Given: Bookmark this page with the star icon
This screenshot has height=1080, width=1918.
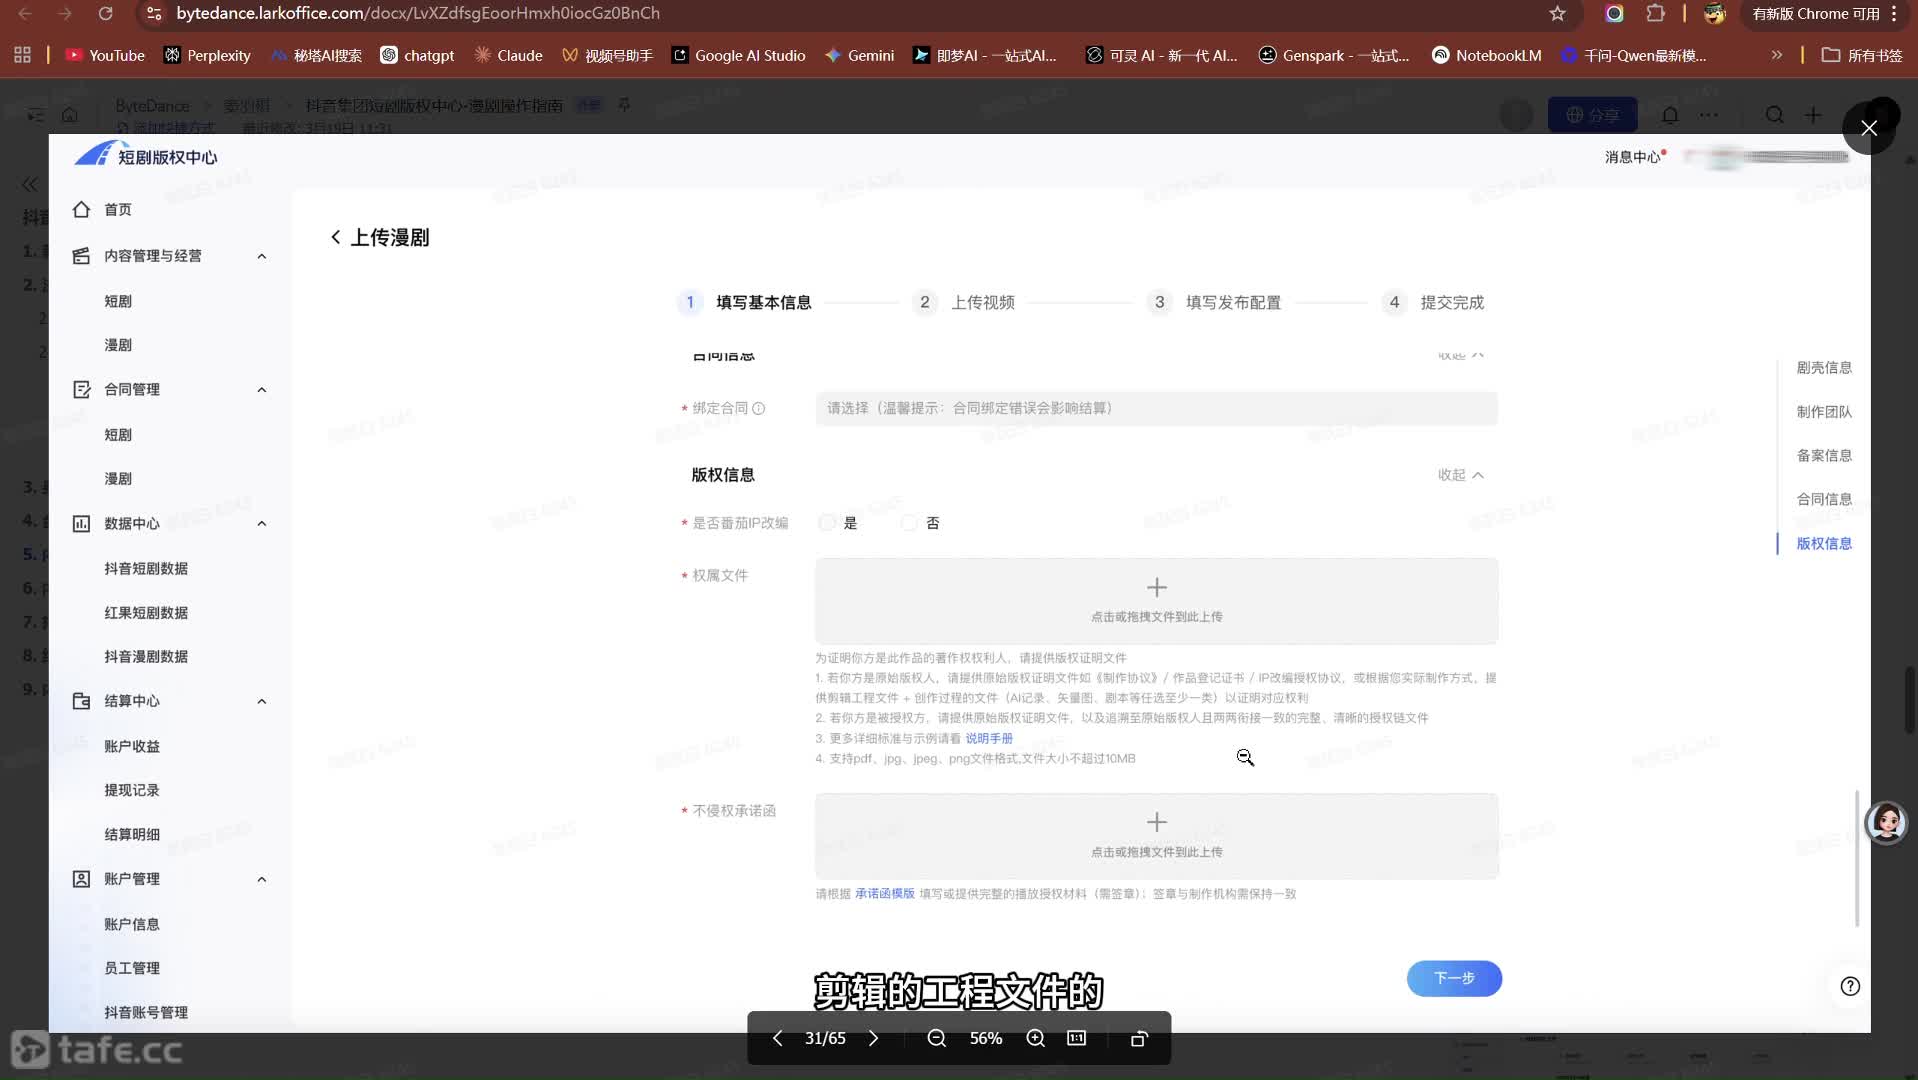Looking at the screenshot, I should point(1557,14).
